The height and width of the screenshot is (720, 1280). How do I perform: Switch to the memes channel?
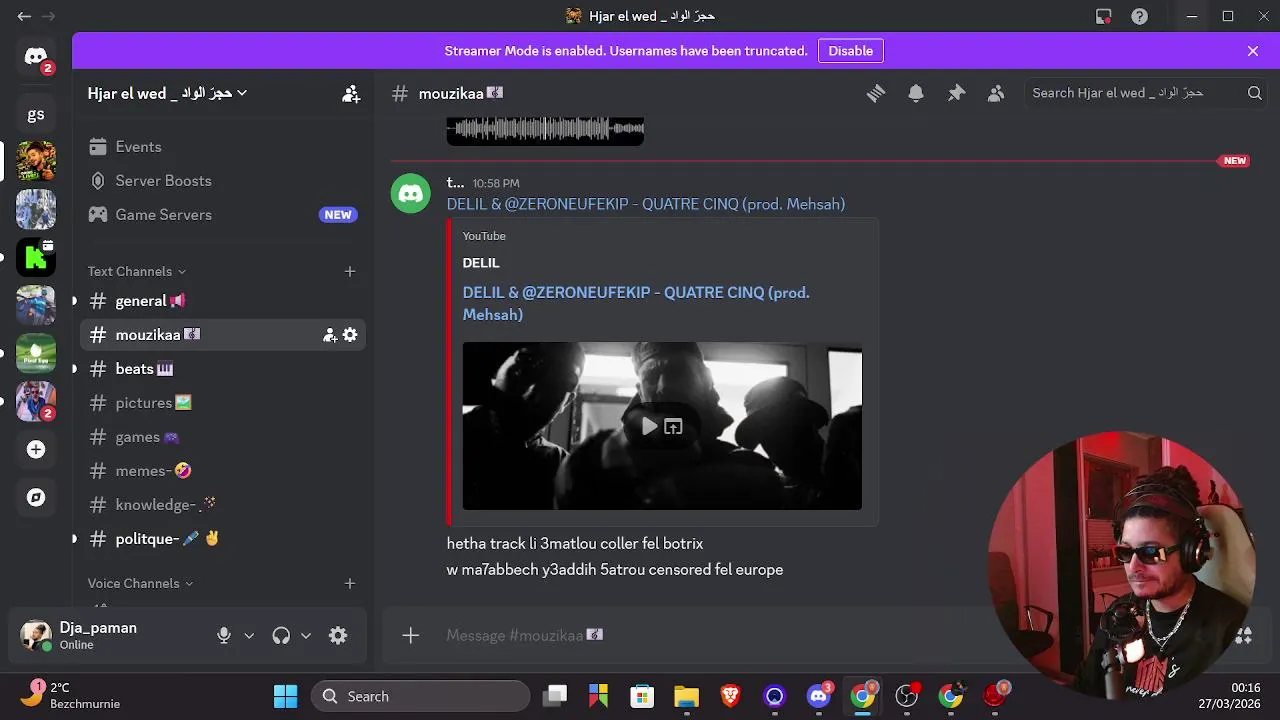(x=223, y=471)
